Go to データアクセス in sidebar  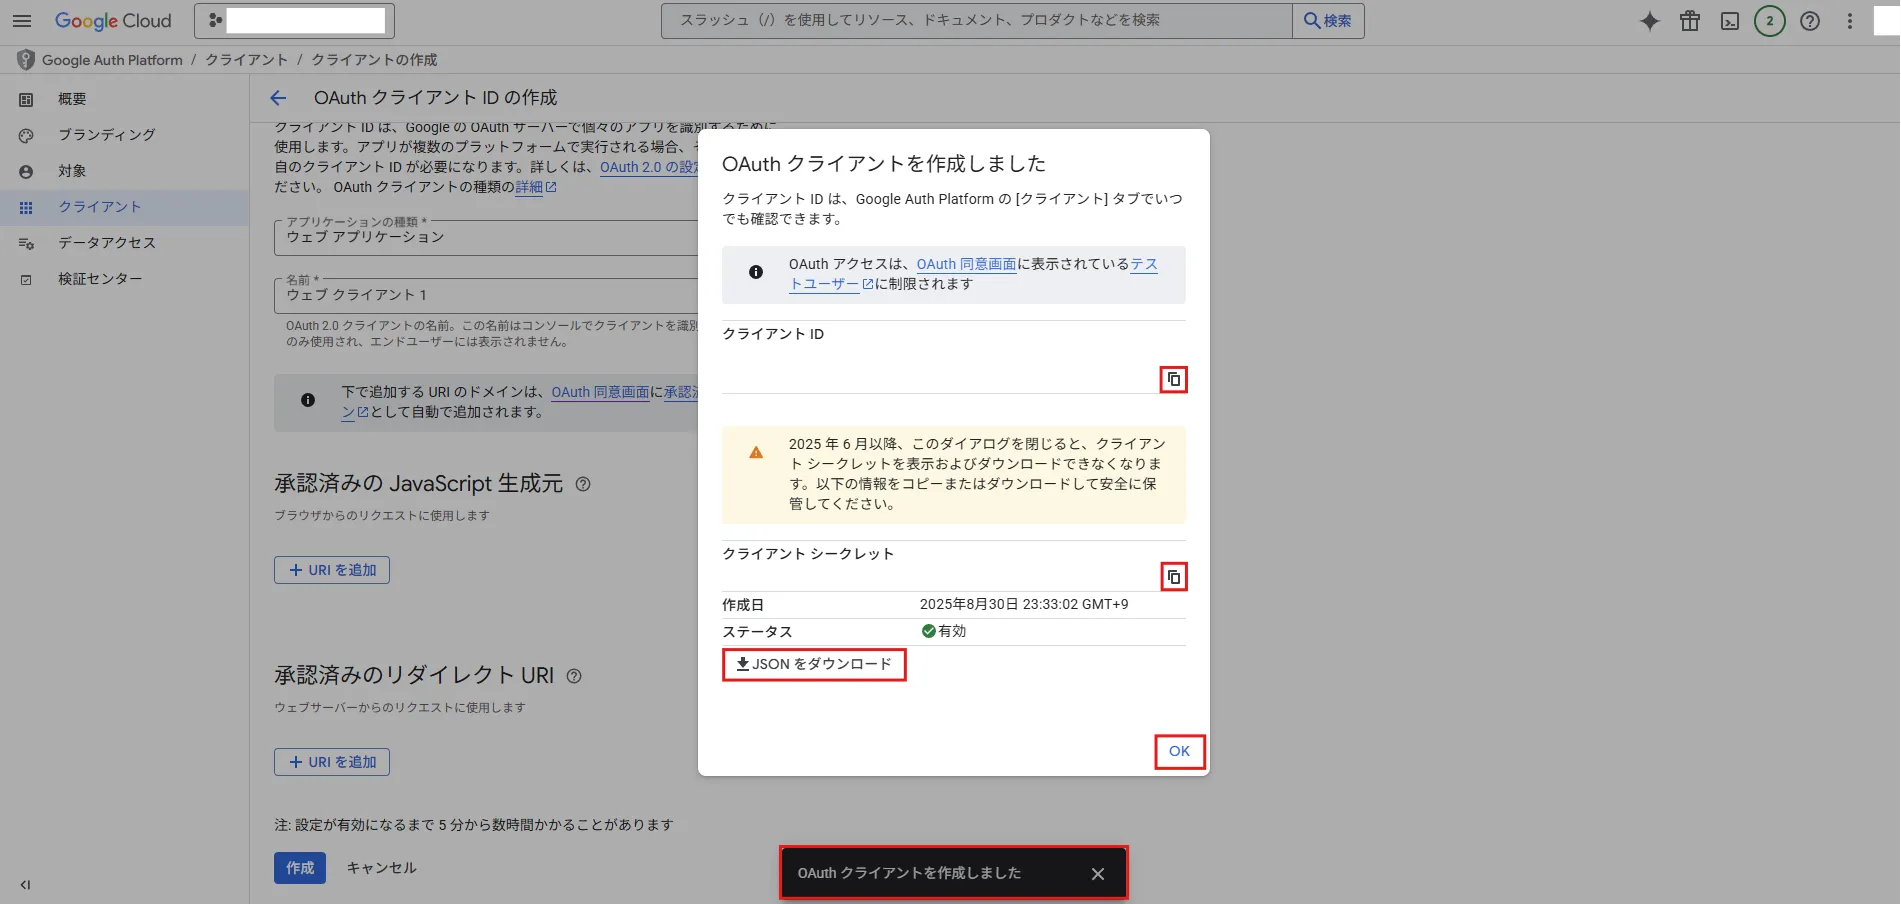coord(107,243)
